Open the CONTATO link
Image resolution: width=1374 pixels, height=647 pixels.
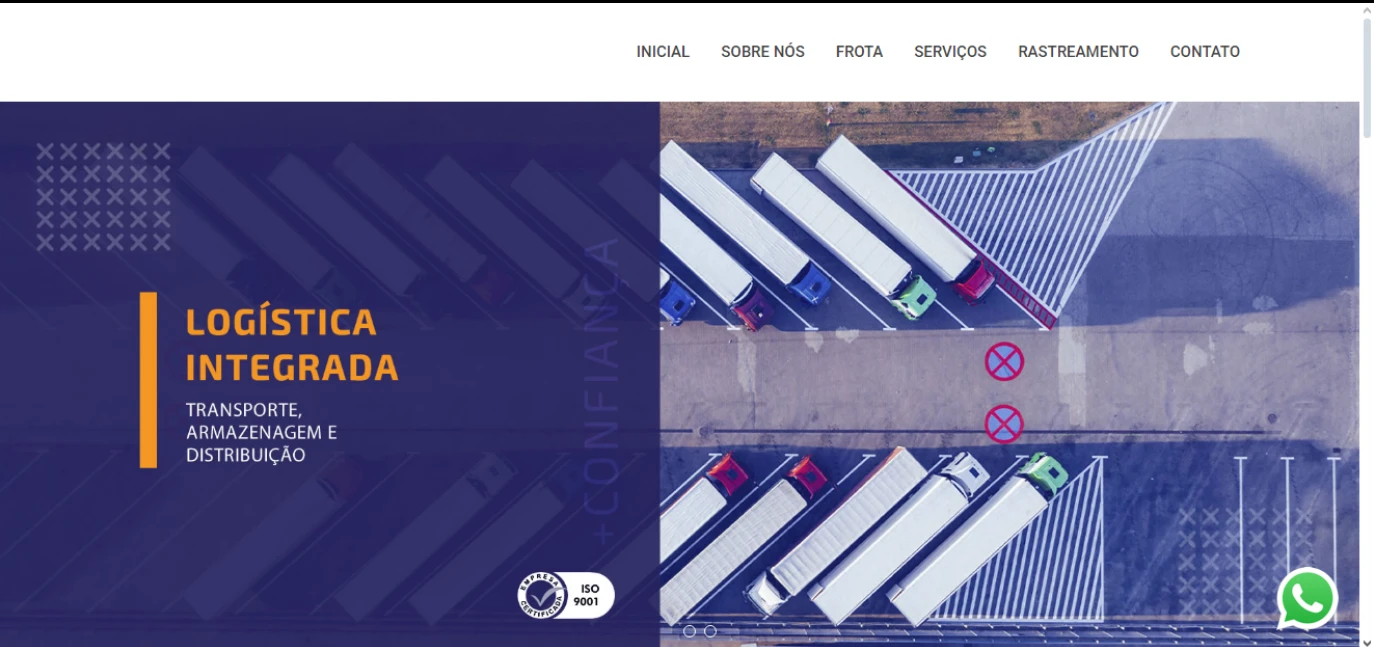pos(1205,52)
